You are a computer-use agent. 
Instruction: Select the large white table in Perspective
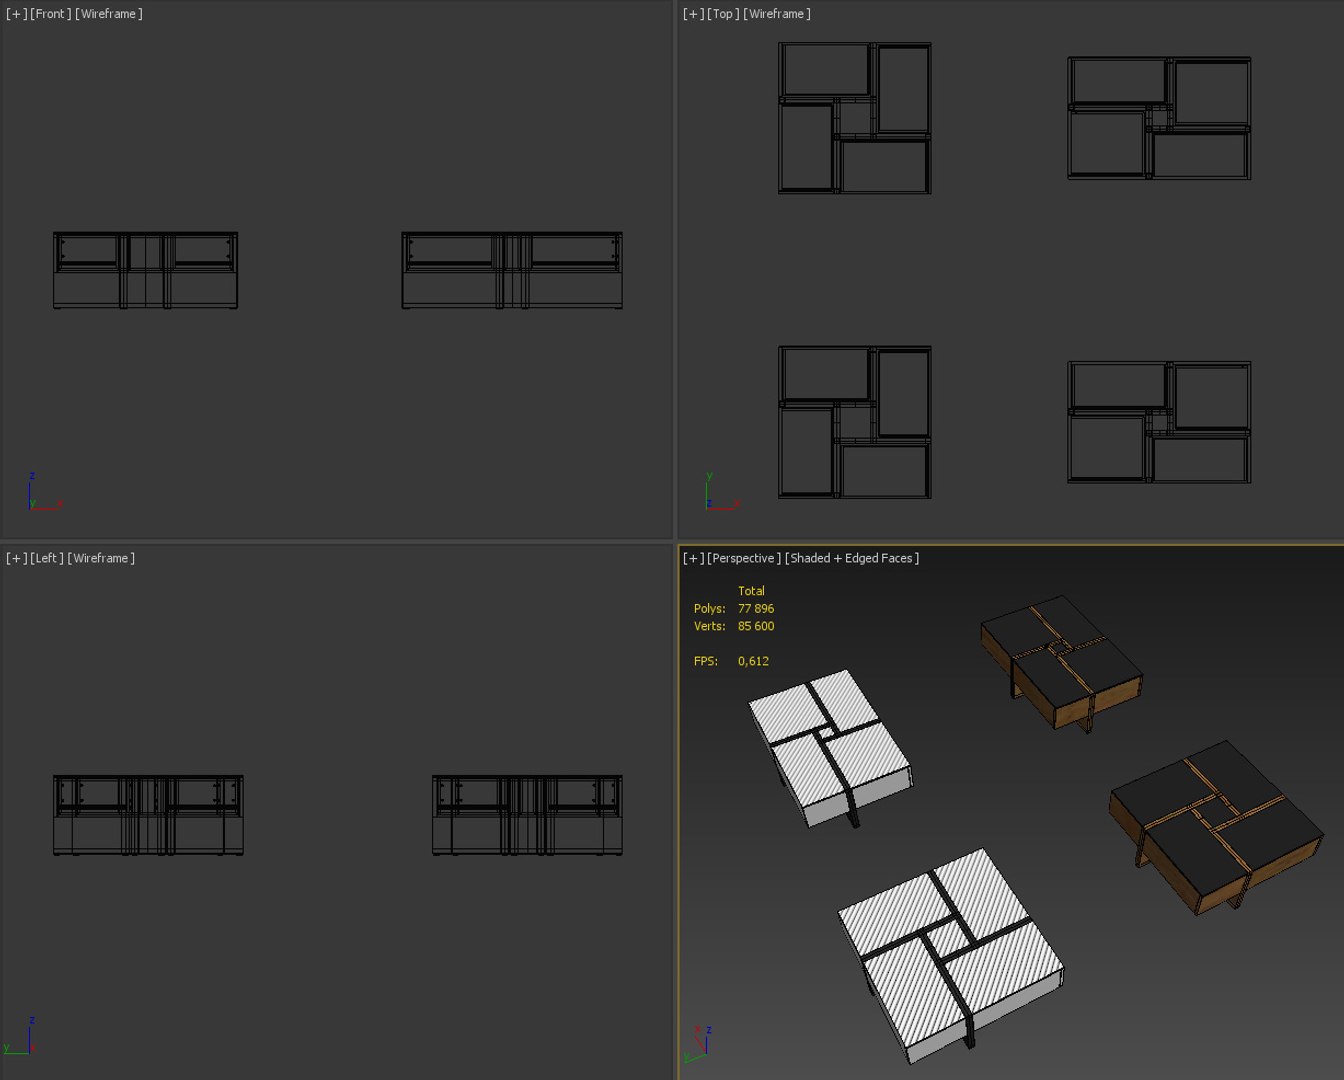(x=950, y=955)
